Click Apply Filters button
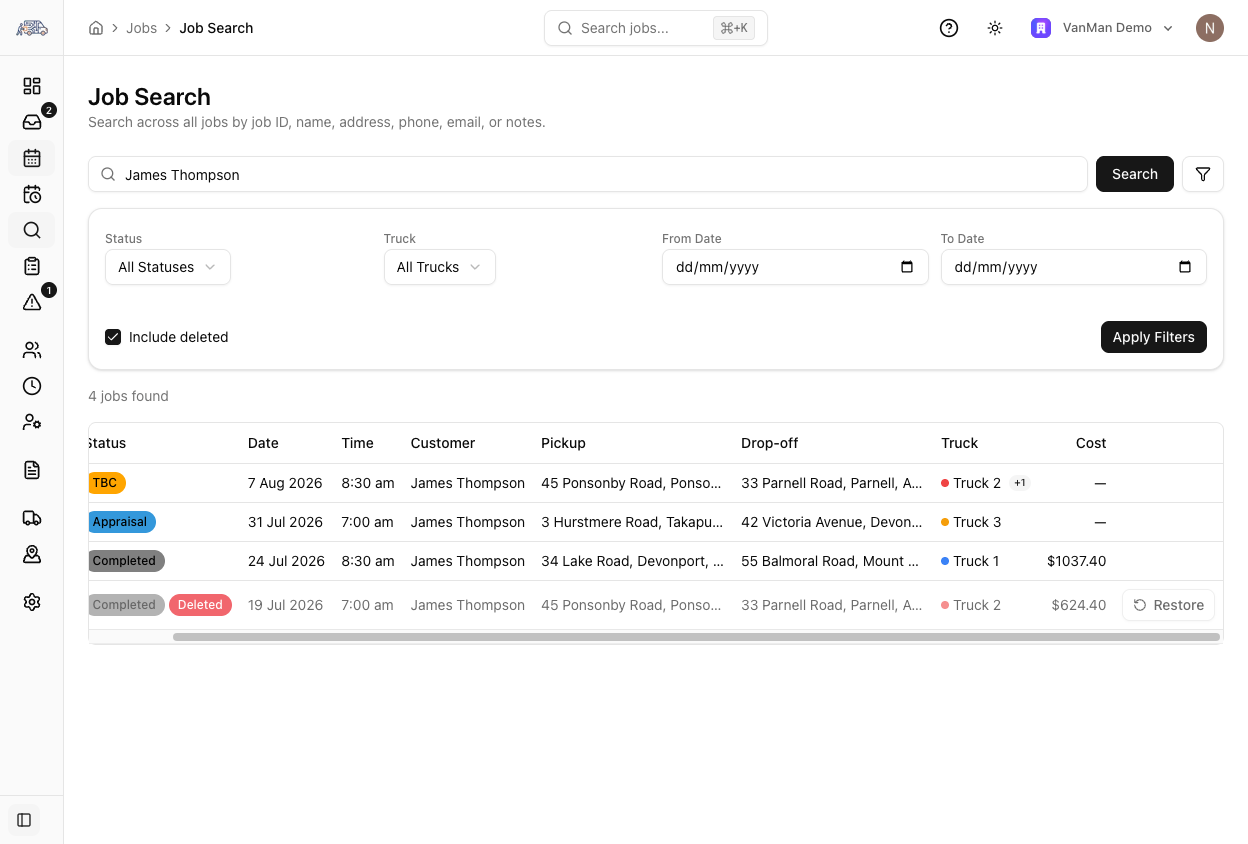The width and height of the screenshot is (1248, 844). [1154, 337]
